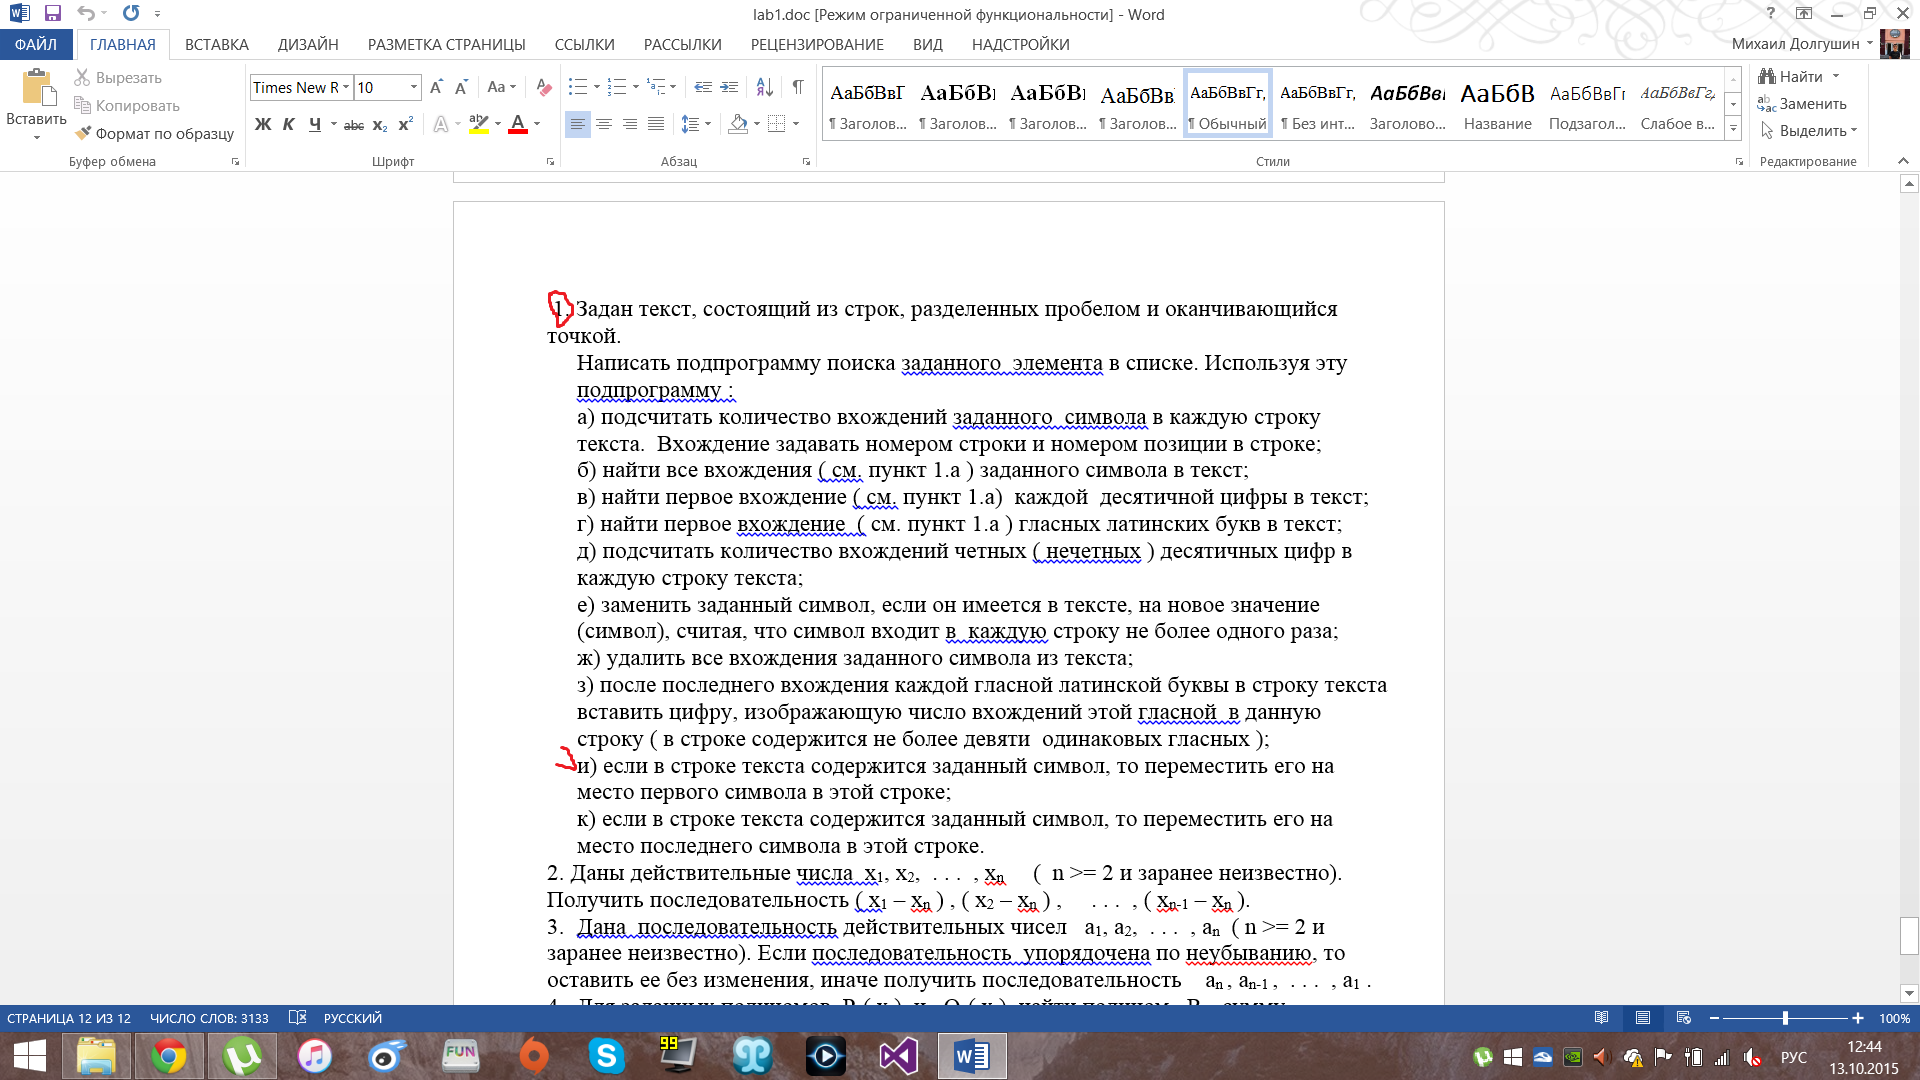The image size is (1920, 1080).
Task: Click the Sort A-Z icon
Action: [x=764, y=87]
